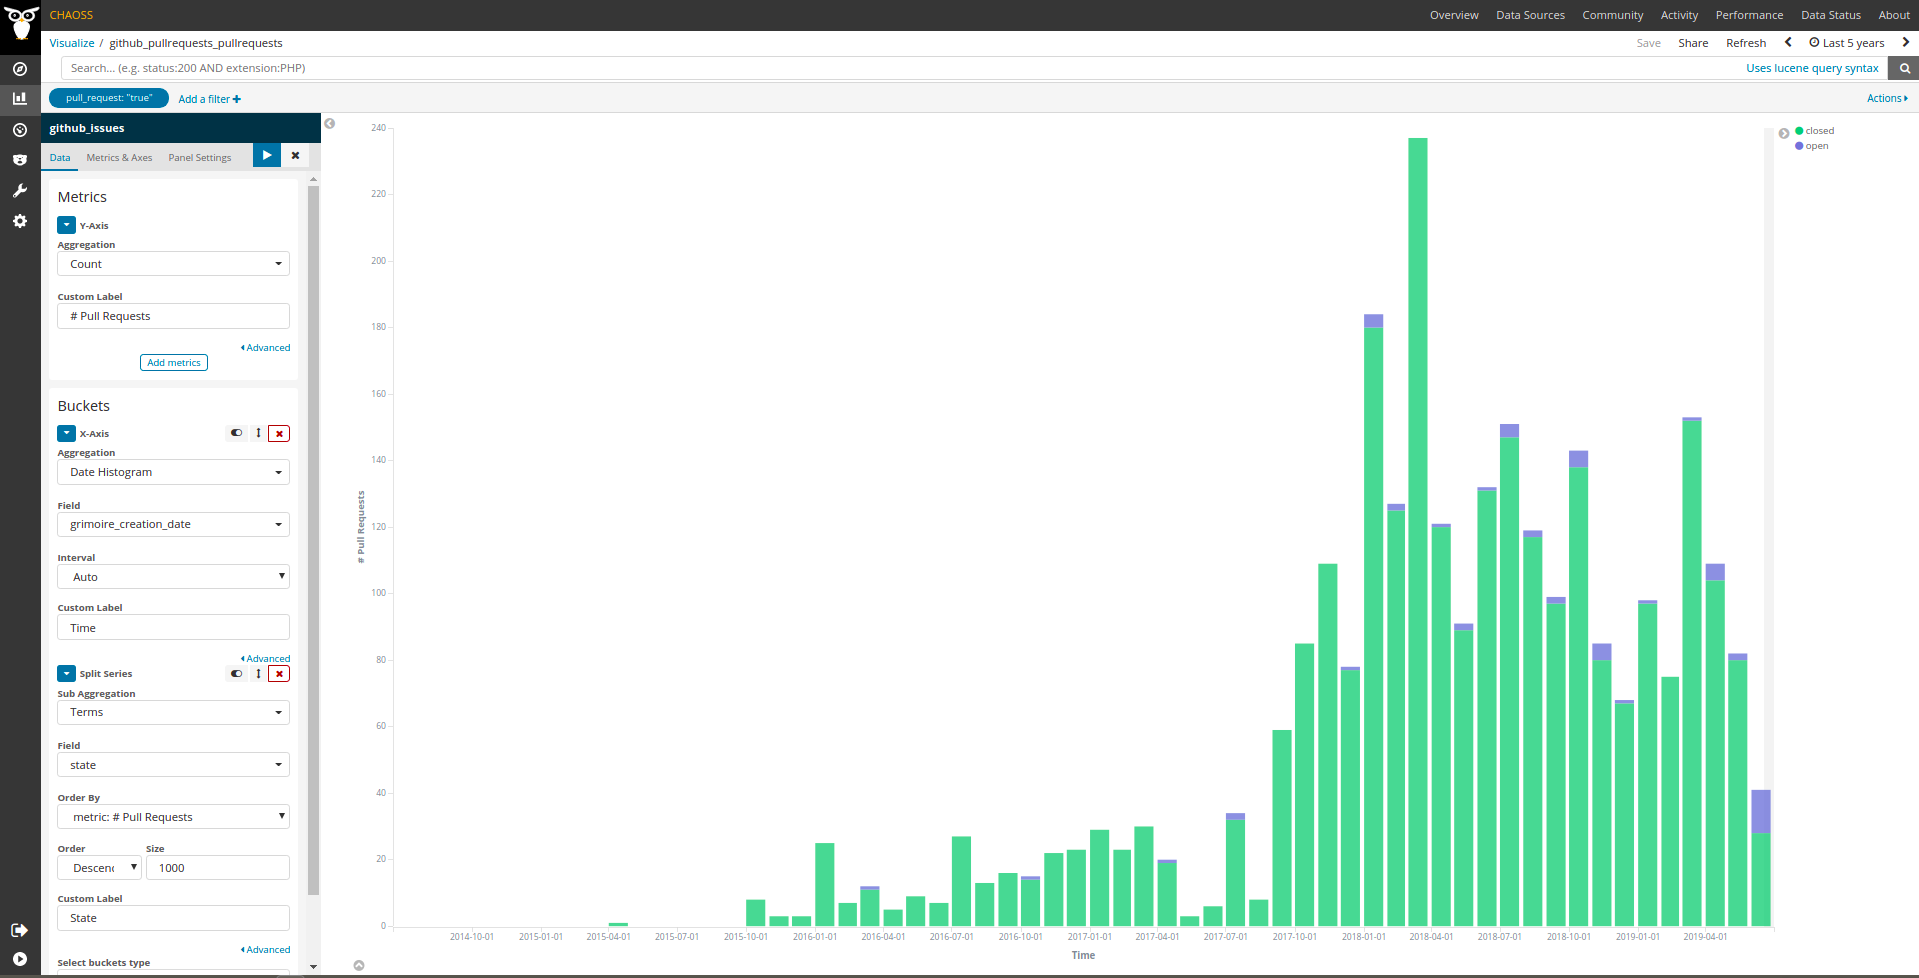
Task: Open the Last 5 years time picker
Action: pyautogui.click(x=1847, y=43)
